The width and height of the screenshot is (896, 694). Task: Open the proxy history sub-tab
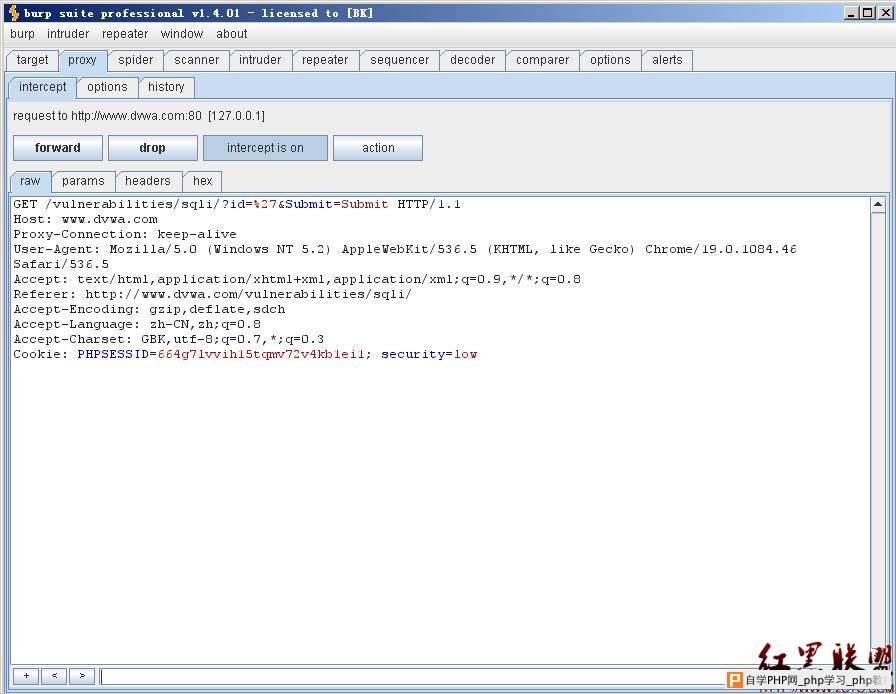(166, 87)
